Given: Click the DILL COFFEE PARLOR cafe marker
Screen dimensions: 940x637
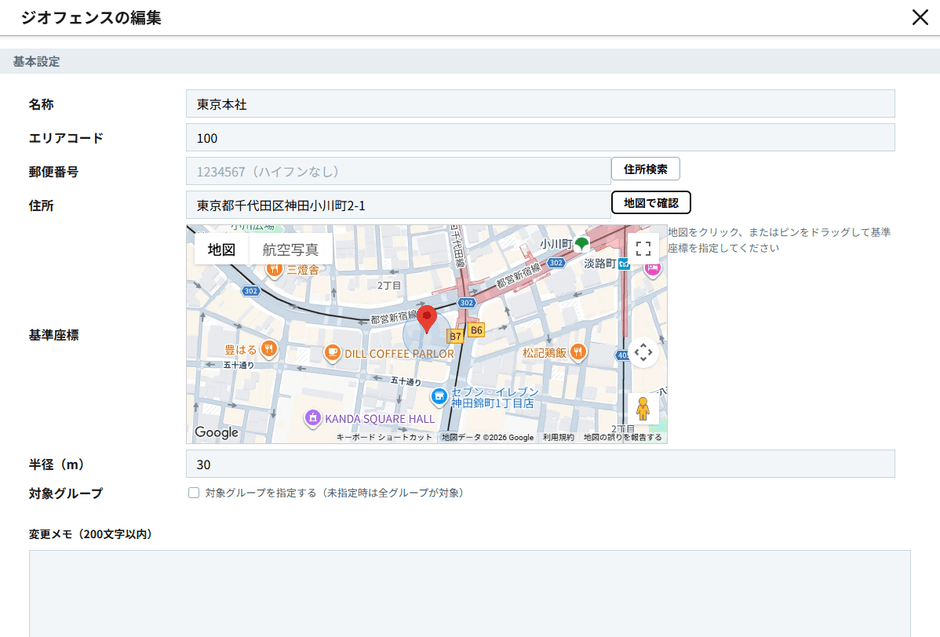Looking at the screenshot, I should coord(332,353).
